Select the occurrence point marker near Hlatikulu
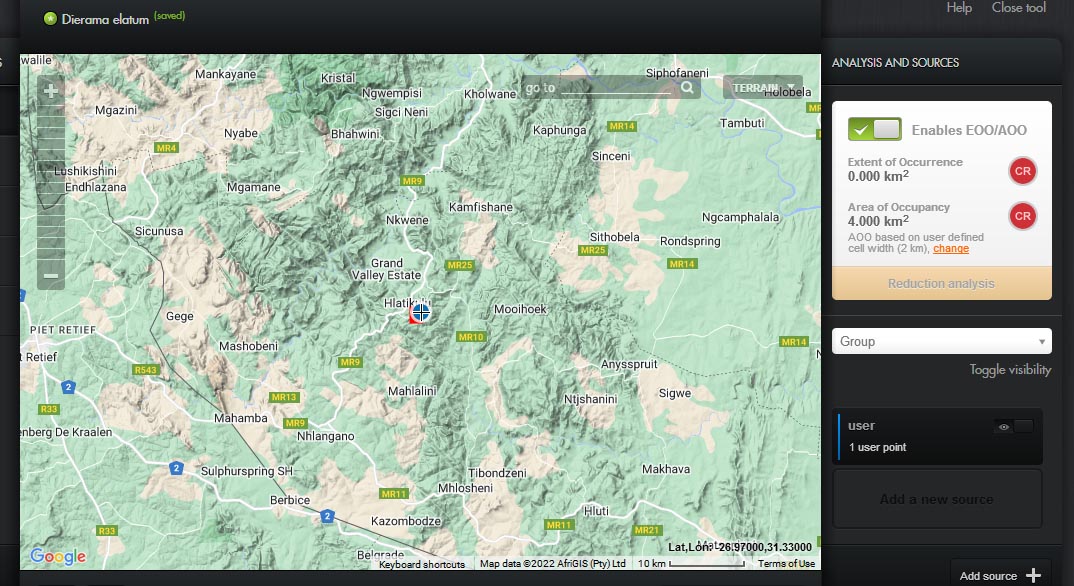This screenshot has width=1074, height=586. coord(421,312)
